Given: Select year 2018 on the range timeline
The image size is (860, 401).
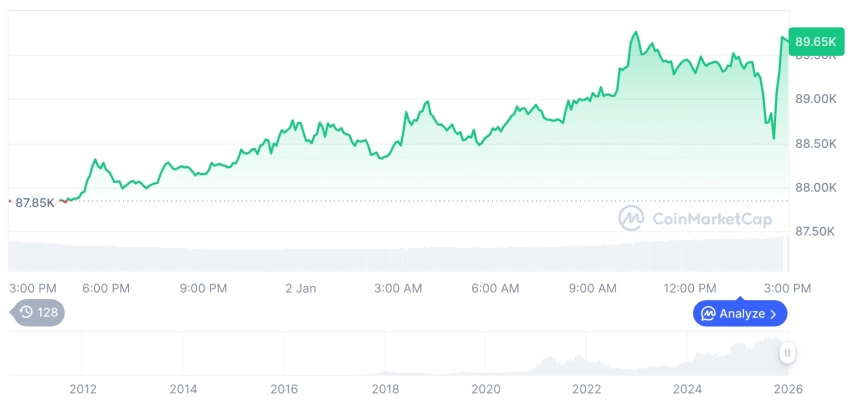Looking at the screenshot, I should click(385, 388).
